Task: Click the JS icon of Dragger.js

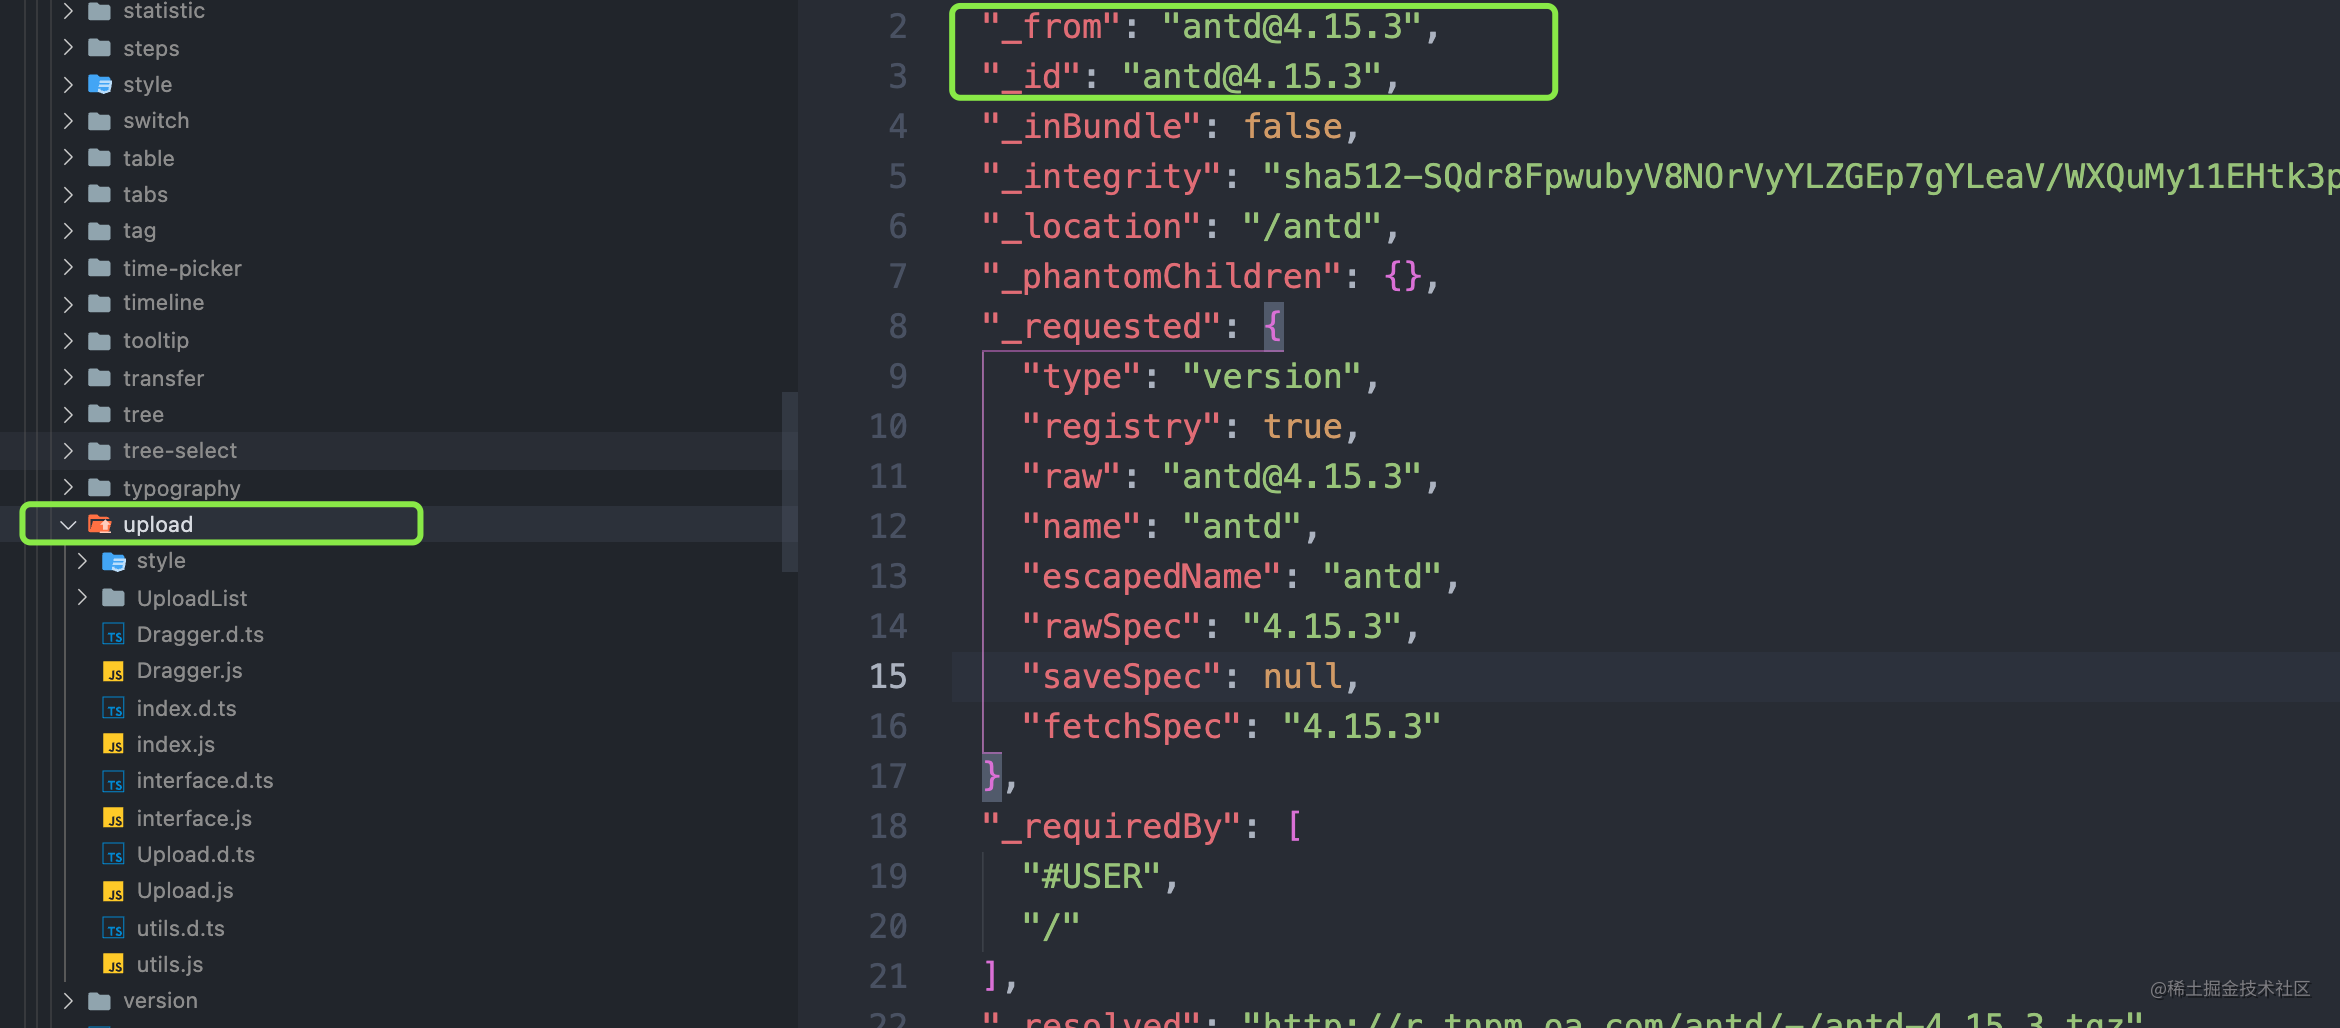Action: coord(114,671)
